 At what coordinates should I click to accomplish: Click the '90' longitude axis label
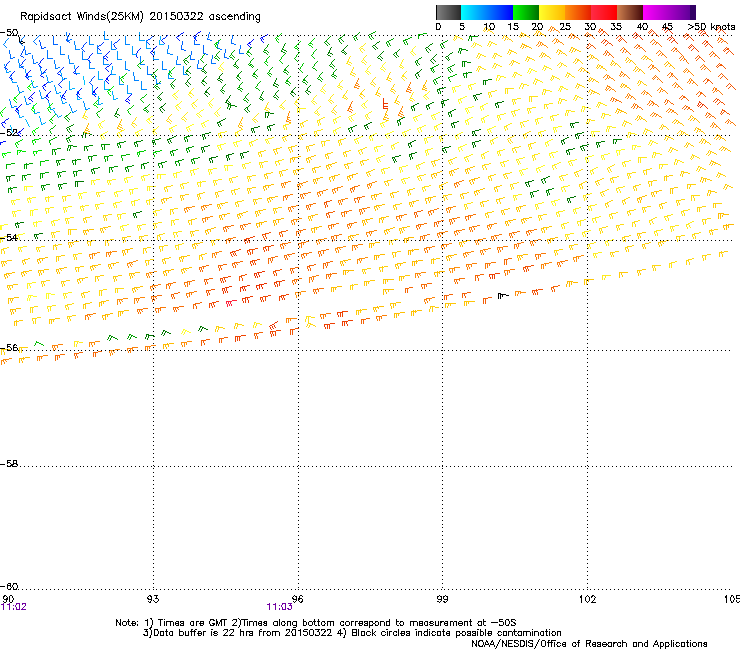point(8,599)
